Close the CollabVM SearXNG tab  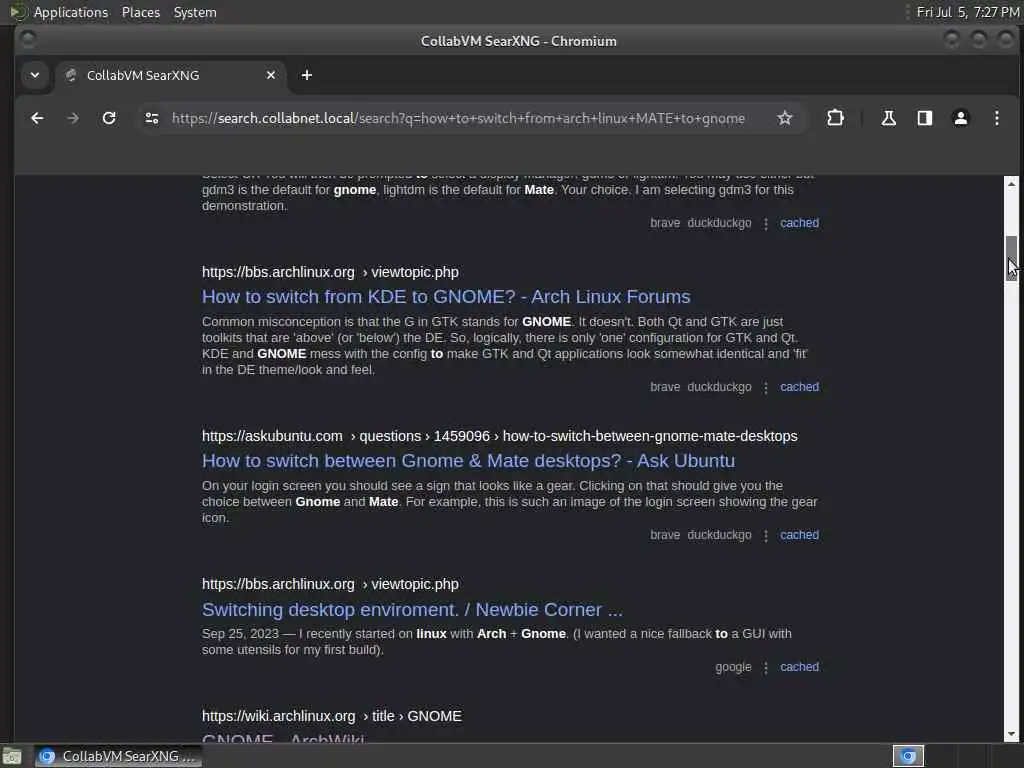click(x=270, y=75)
